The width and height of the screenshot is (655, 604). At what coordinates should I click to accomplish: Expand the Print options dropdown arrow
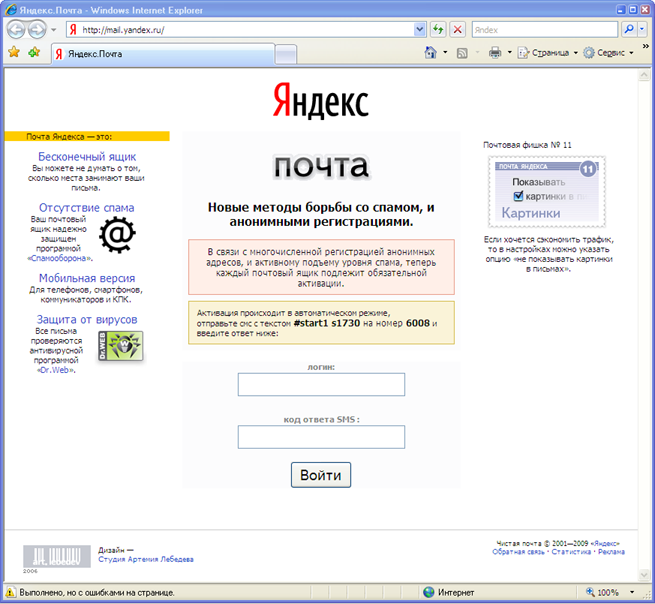[x=509, y=53]
